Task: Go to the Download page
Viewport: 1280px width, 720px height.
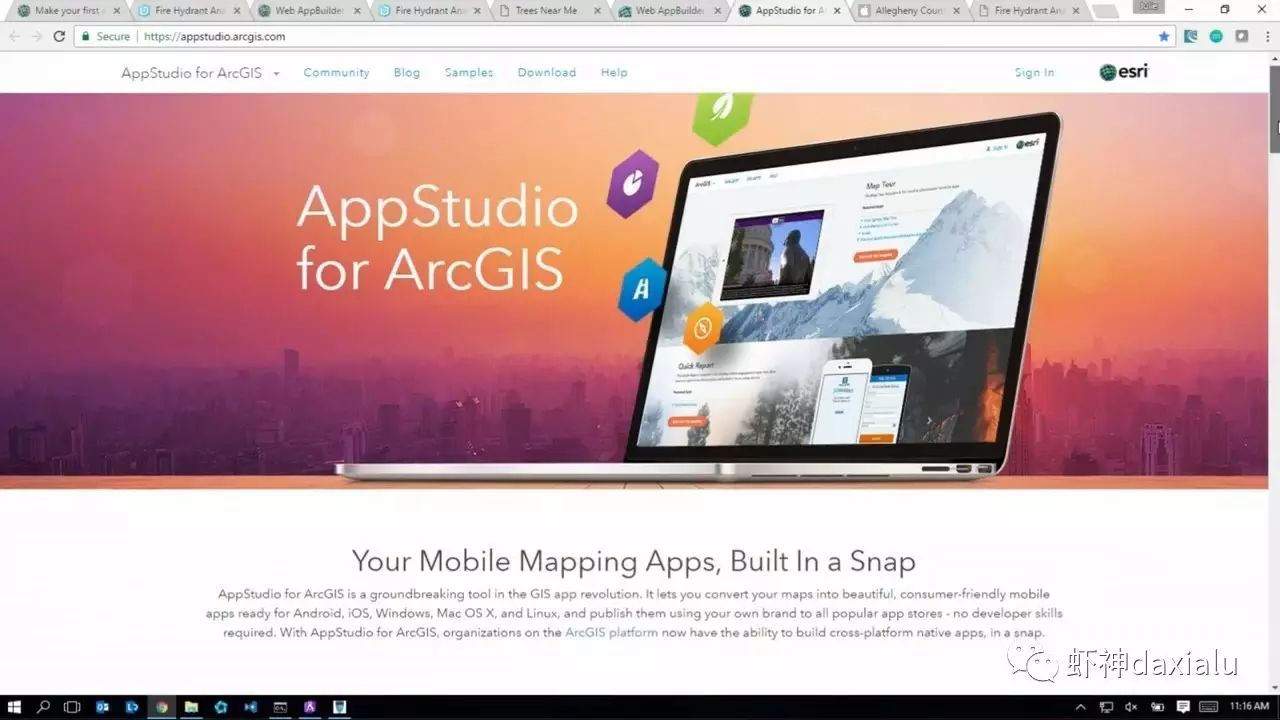Action: coord(547,73)
